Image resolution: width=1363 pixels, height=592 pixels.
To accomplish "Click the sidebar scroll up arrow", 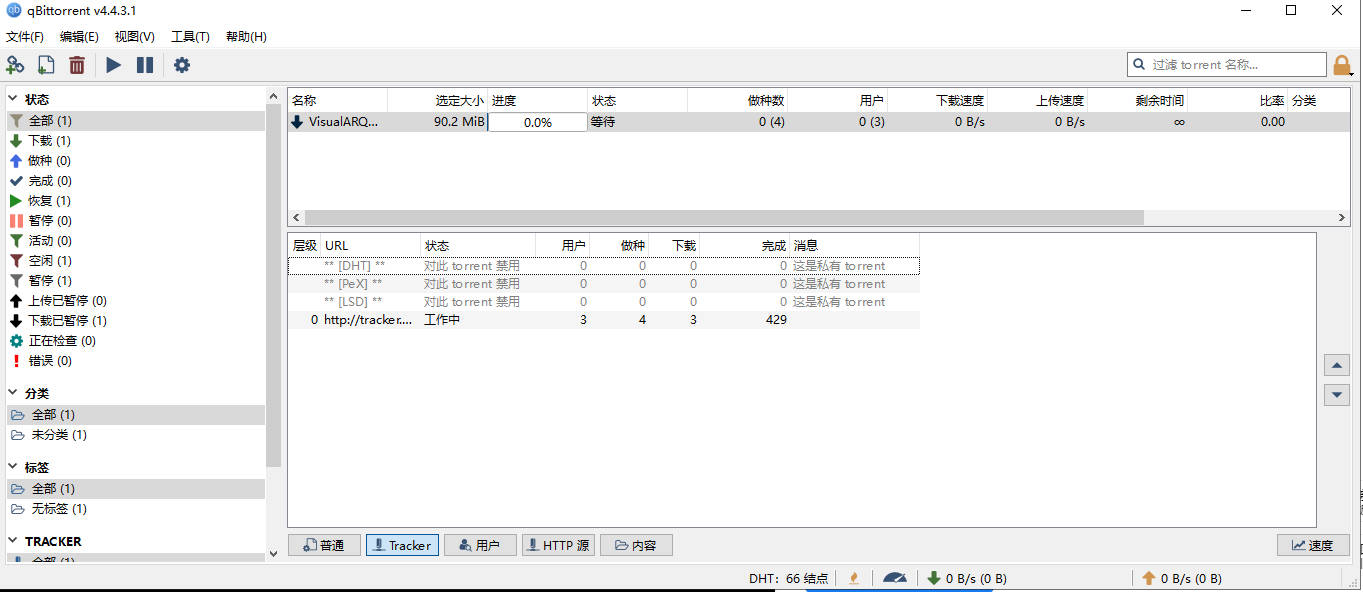I will 274,97.
